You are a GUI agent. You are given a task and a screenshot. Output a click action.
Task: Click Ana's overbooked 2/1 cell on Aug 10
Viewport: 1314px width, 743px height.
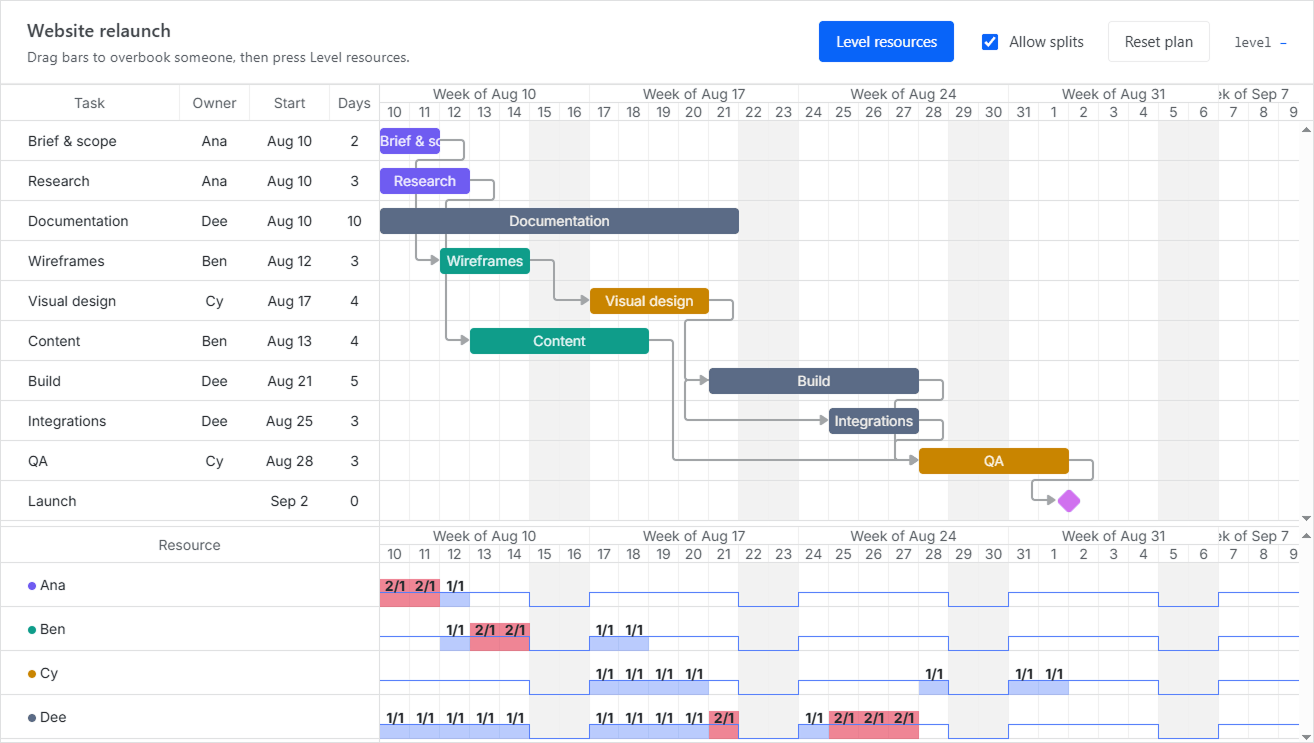[395, 592]
